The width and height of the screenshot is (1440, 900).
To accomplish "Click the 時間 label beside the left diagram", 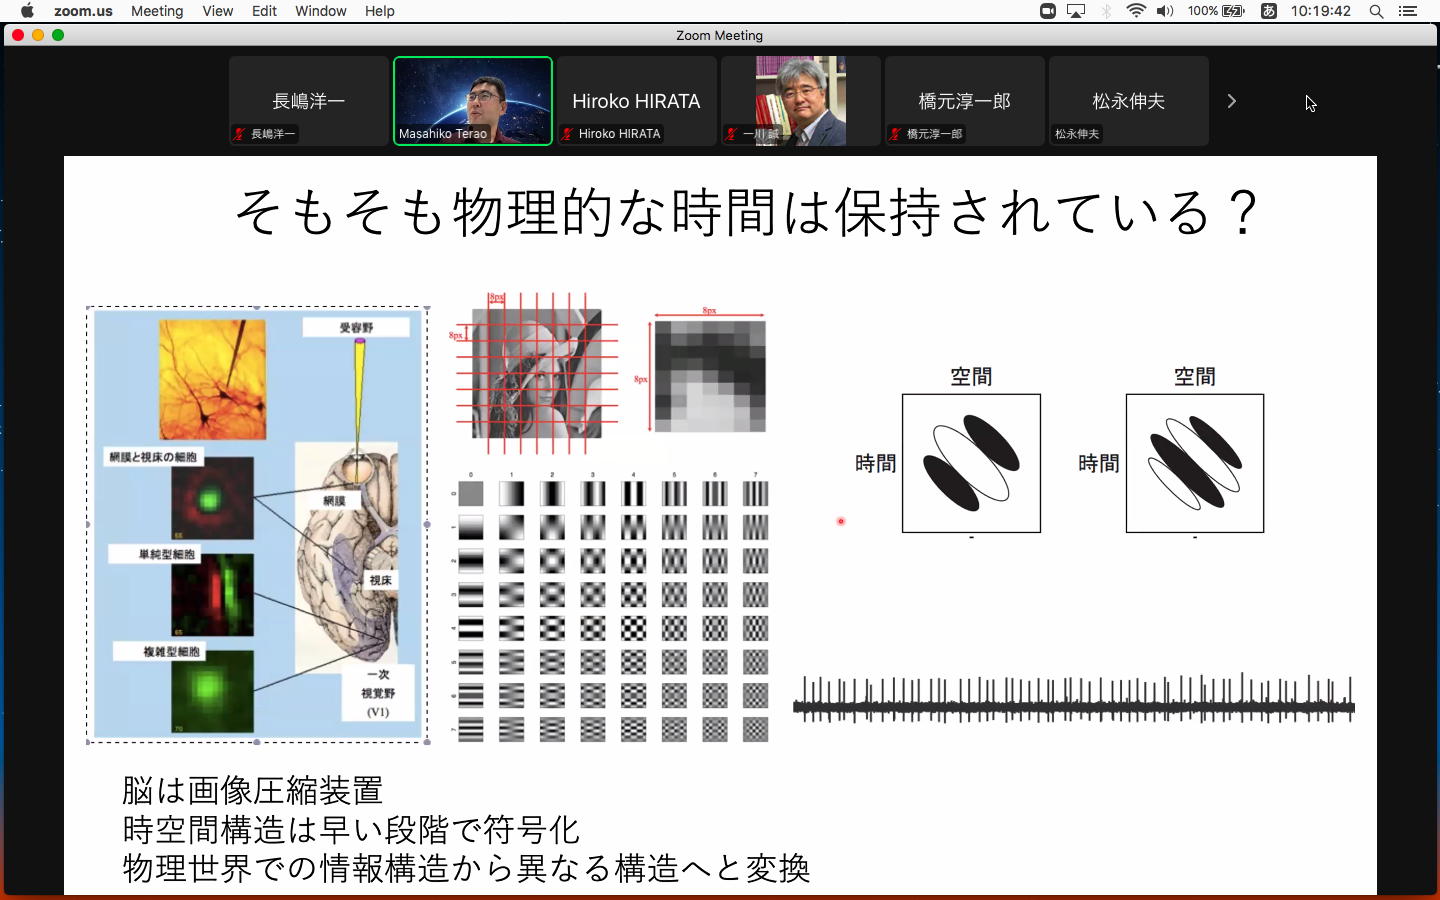I will (x=876, y=463).
